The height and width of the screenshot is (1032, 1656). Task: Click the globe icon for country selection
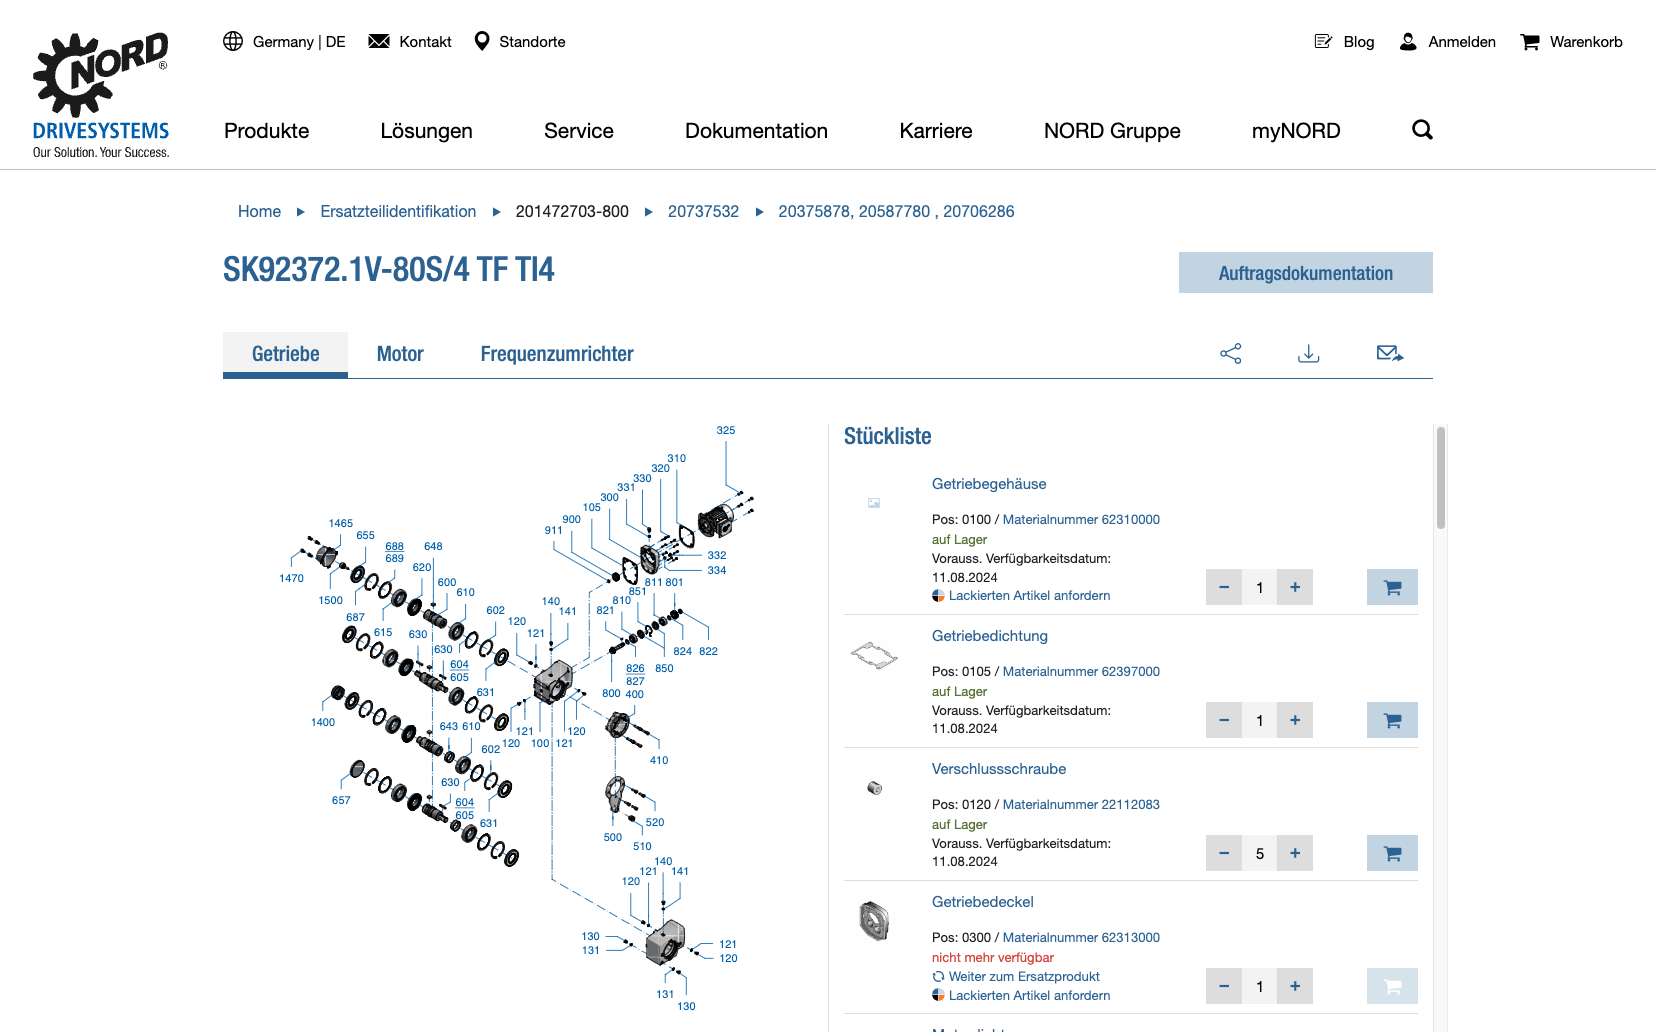233,41
